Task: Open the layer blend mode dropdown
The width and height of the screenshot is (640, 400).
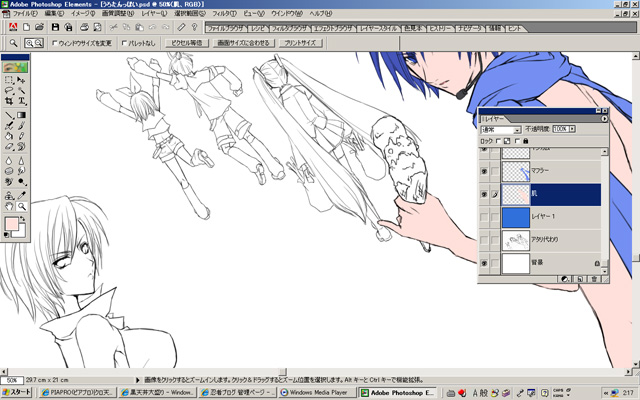Action: click(501, 130)
